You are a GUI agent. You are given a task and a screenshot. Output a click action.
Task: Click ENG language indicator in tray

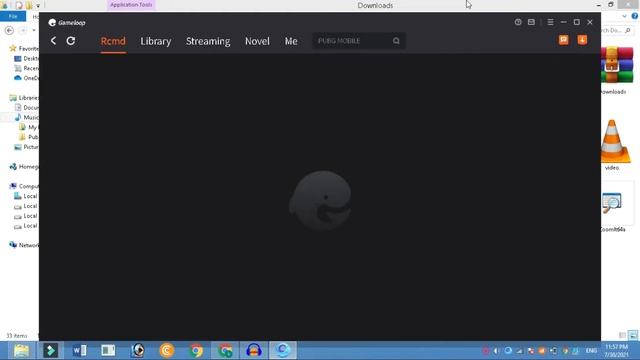[x=591, y=351]
